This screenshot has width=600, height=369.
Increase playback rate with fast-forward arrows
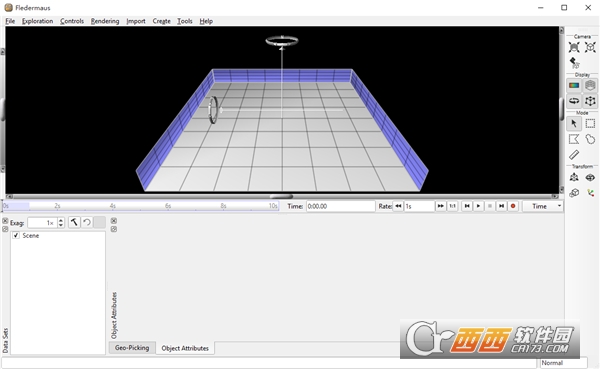click(440, 206)
